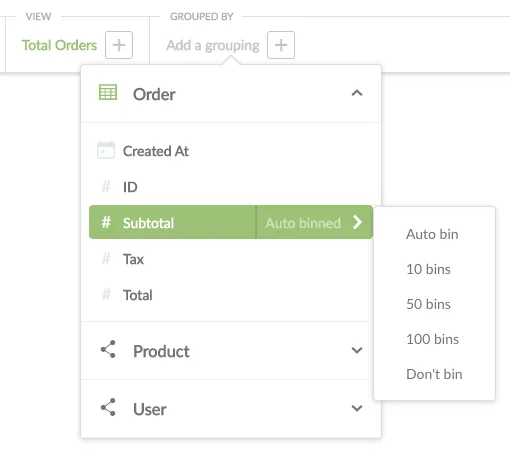Click the Total Orders metric link
Screen dimensions: 510x455
[x=59, y=45]
